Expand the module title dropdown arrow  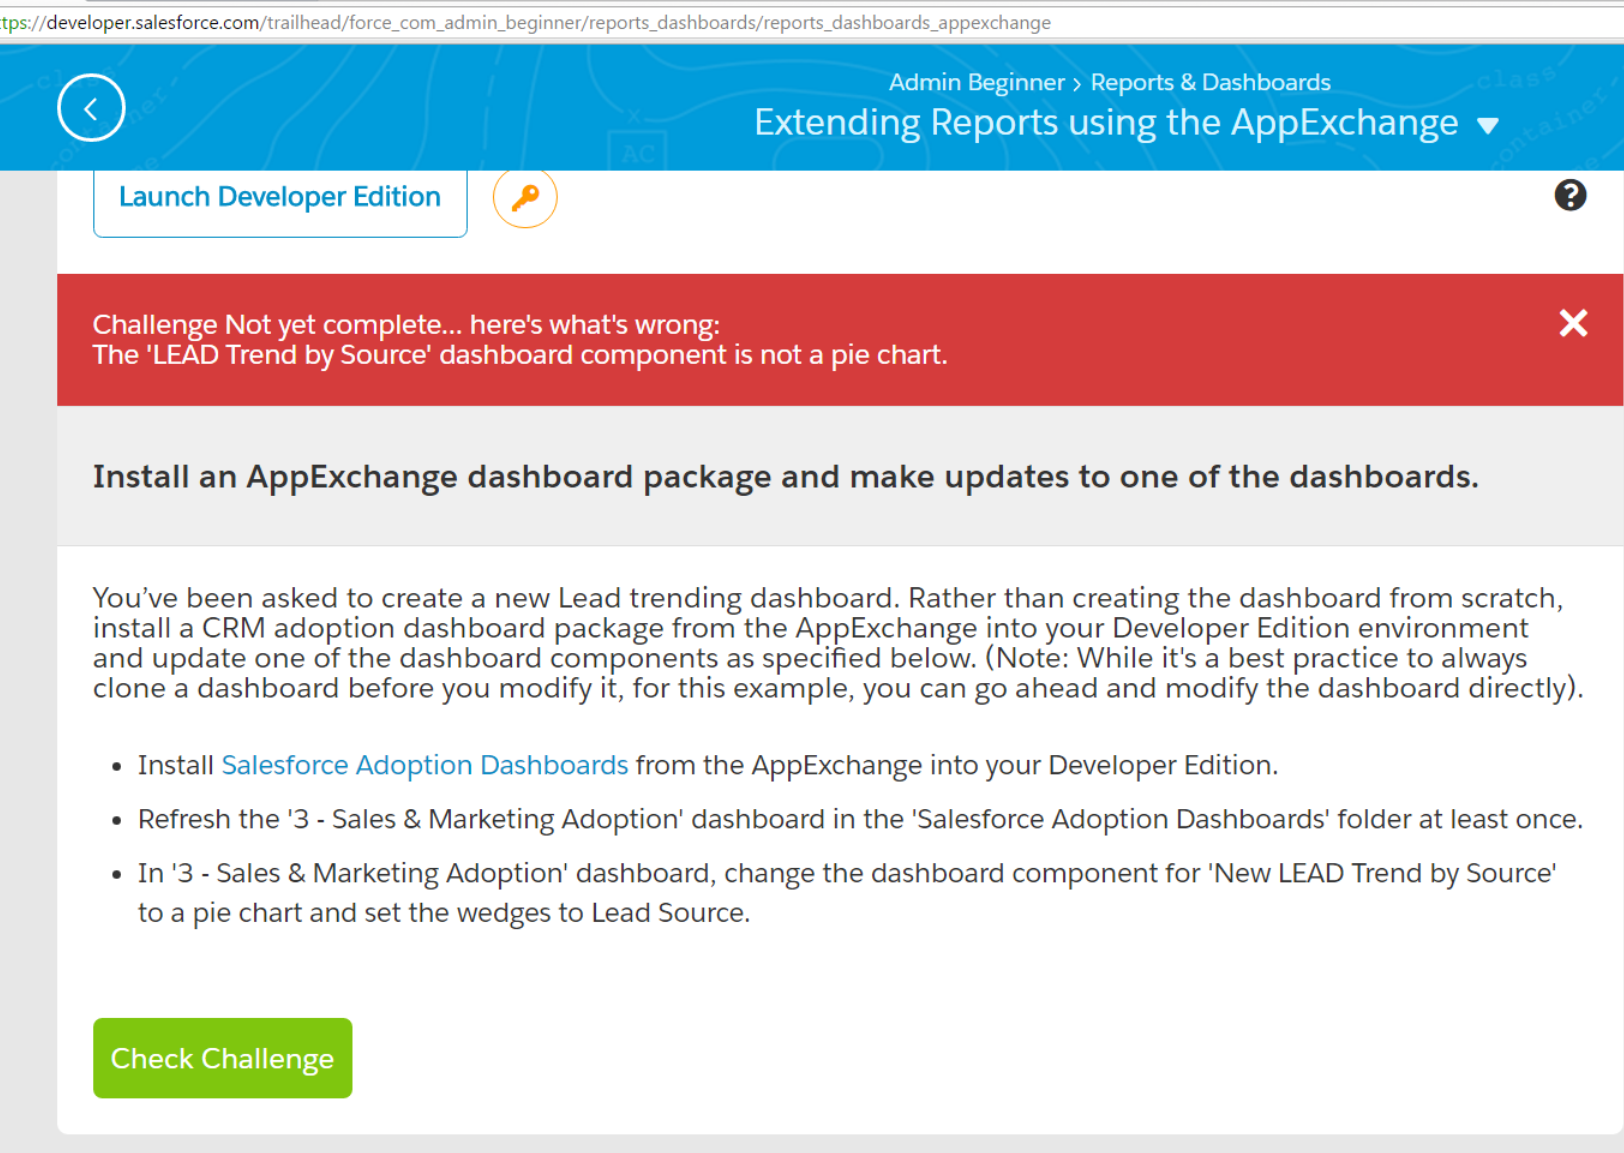[1488, 126]
